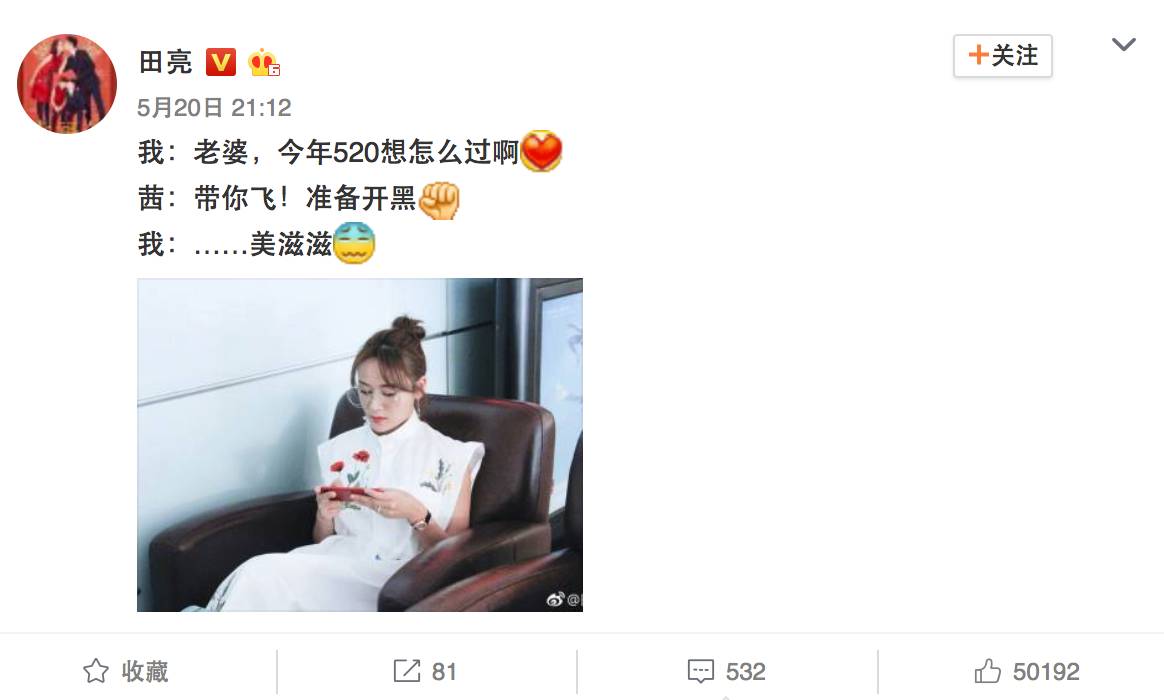Click the red heart emoji
Viewport: 1164px width, 700px height.
541,151
